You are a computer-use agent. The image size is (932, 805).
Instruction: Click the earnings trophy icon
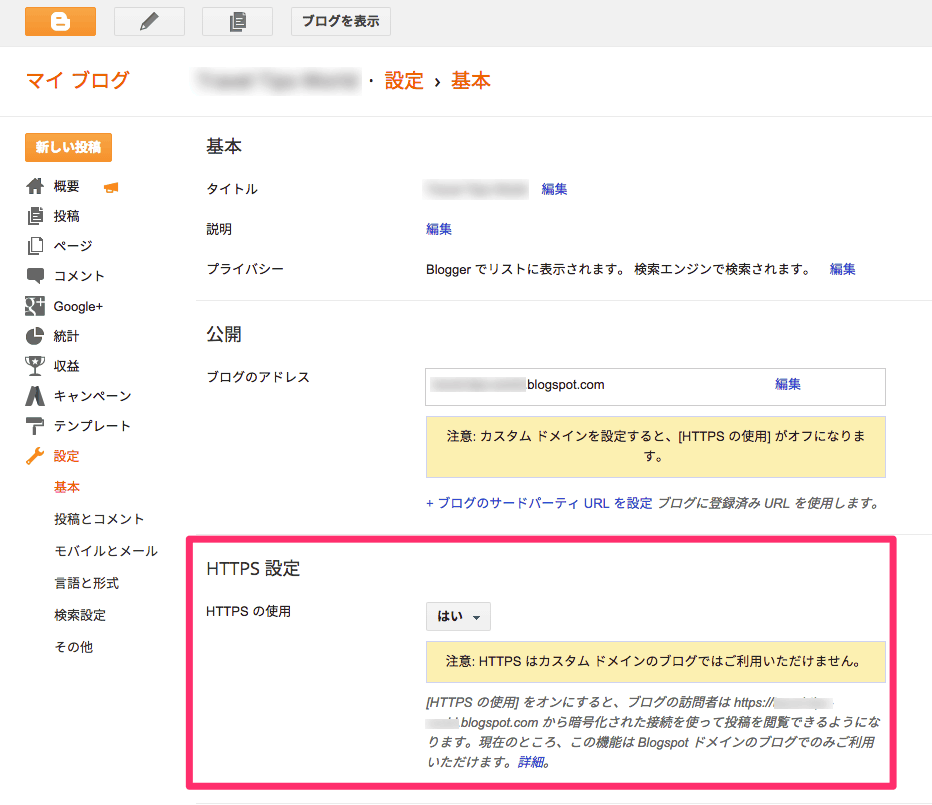[35, 366]
